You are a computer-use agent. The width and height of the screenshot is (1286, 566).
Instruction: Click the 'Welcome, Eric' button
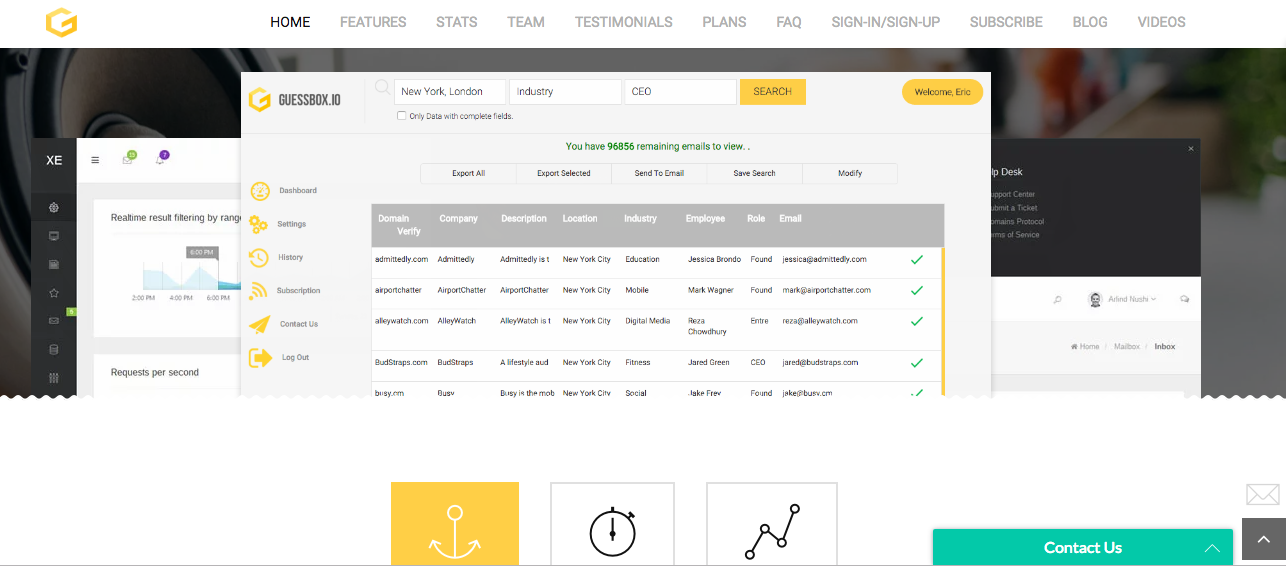click(942, 92)
